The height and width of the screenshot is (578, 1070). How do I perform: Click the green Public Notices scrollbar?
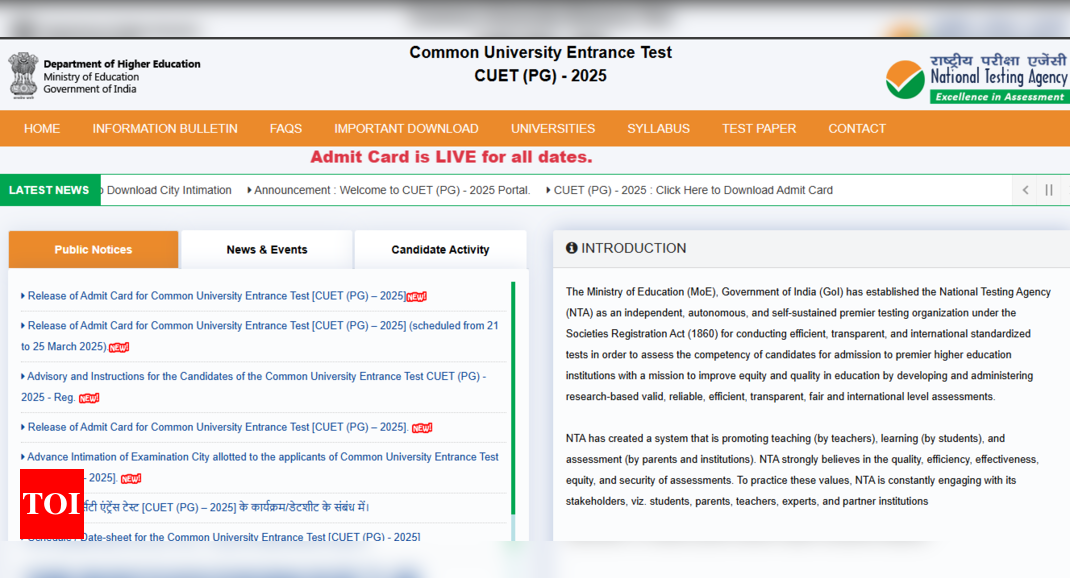(x=513, y=398)
